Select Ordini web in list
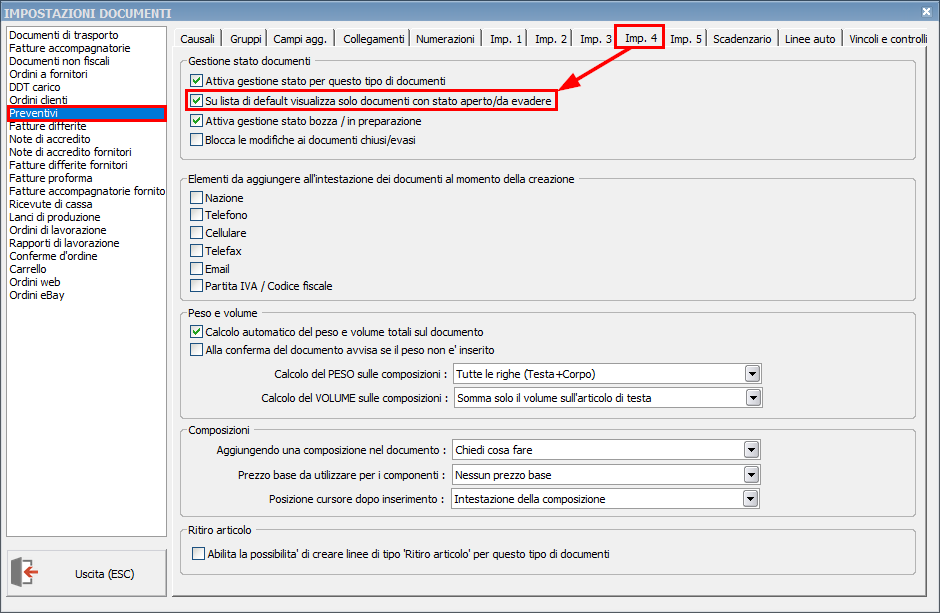940x613 pixels. point(86,282)
